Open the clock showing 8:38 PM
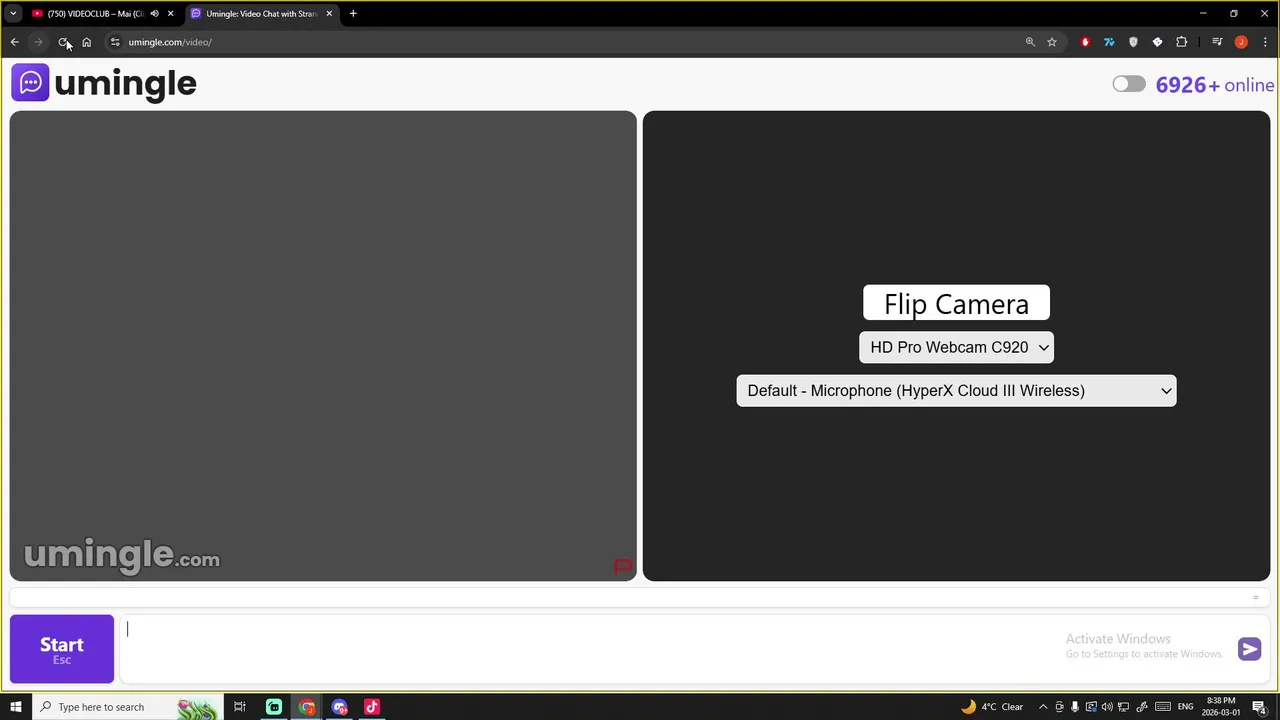Viewport: 1280px width, 720px height. [x=1221, y=707]
